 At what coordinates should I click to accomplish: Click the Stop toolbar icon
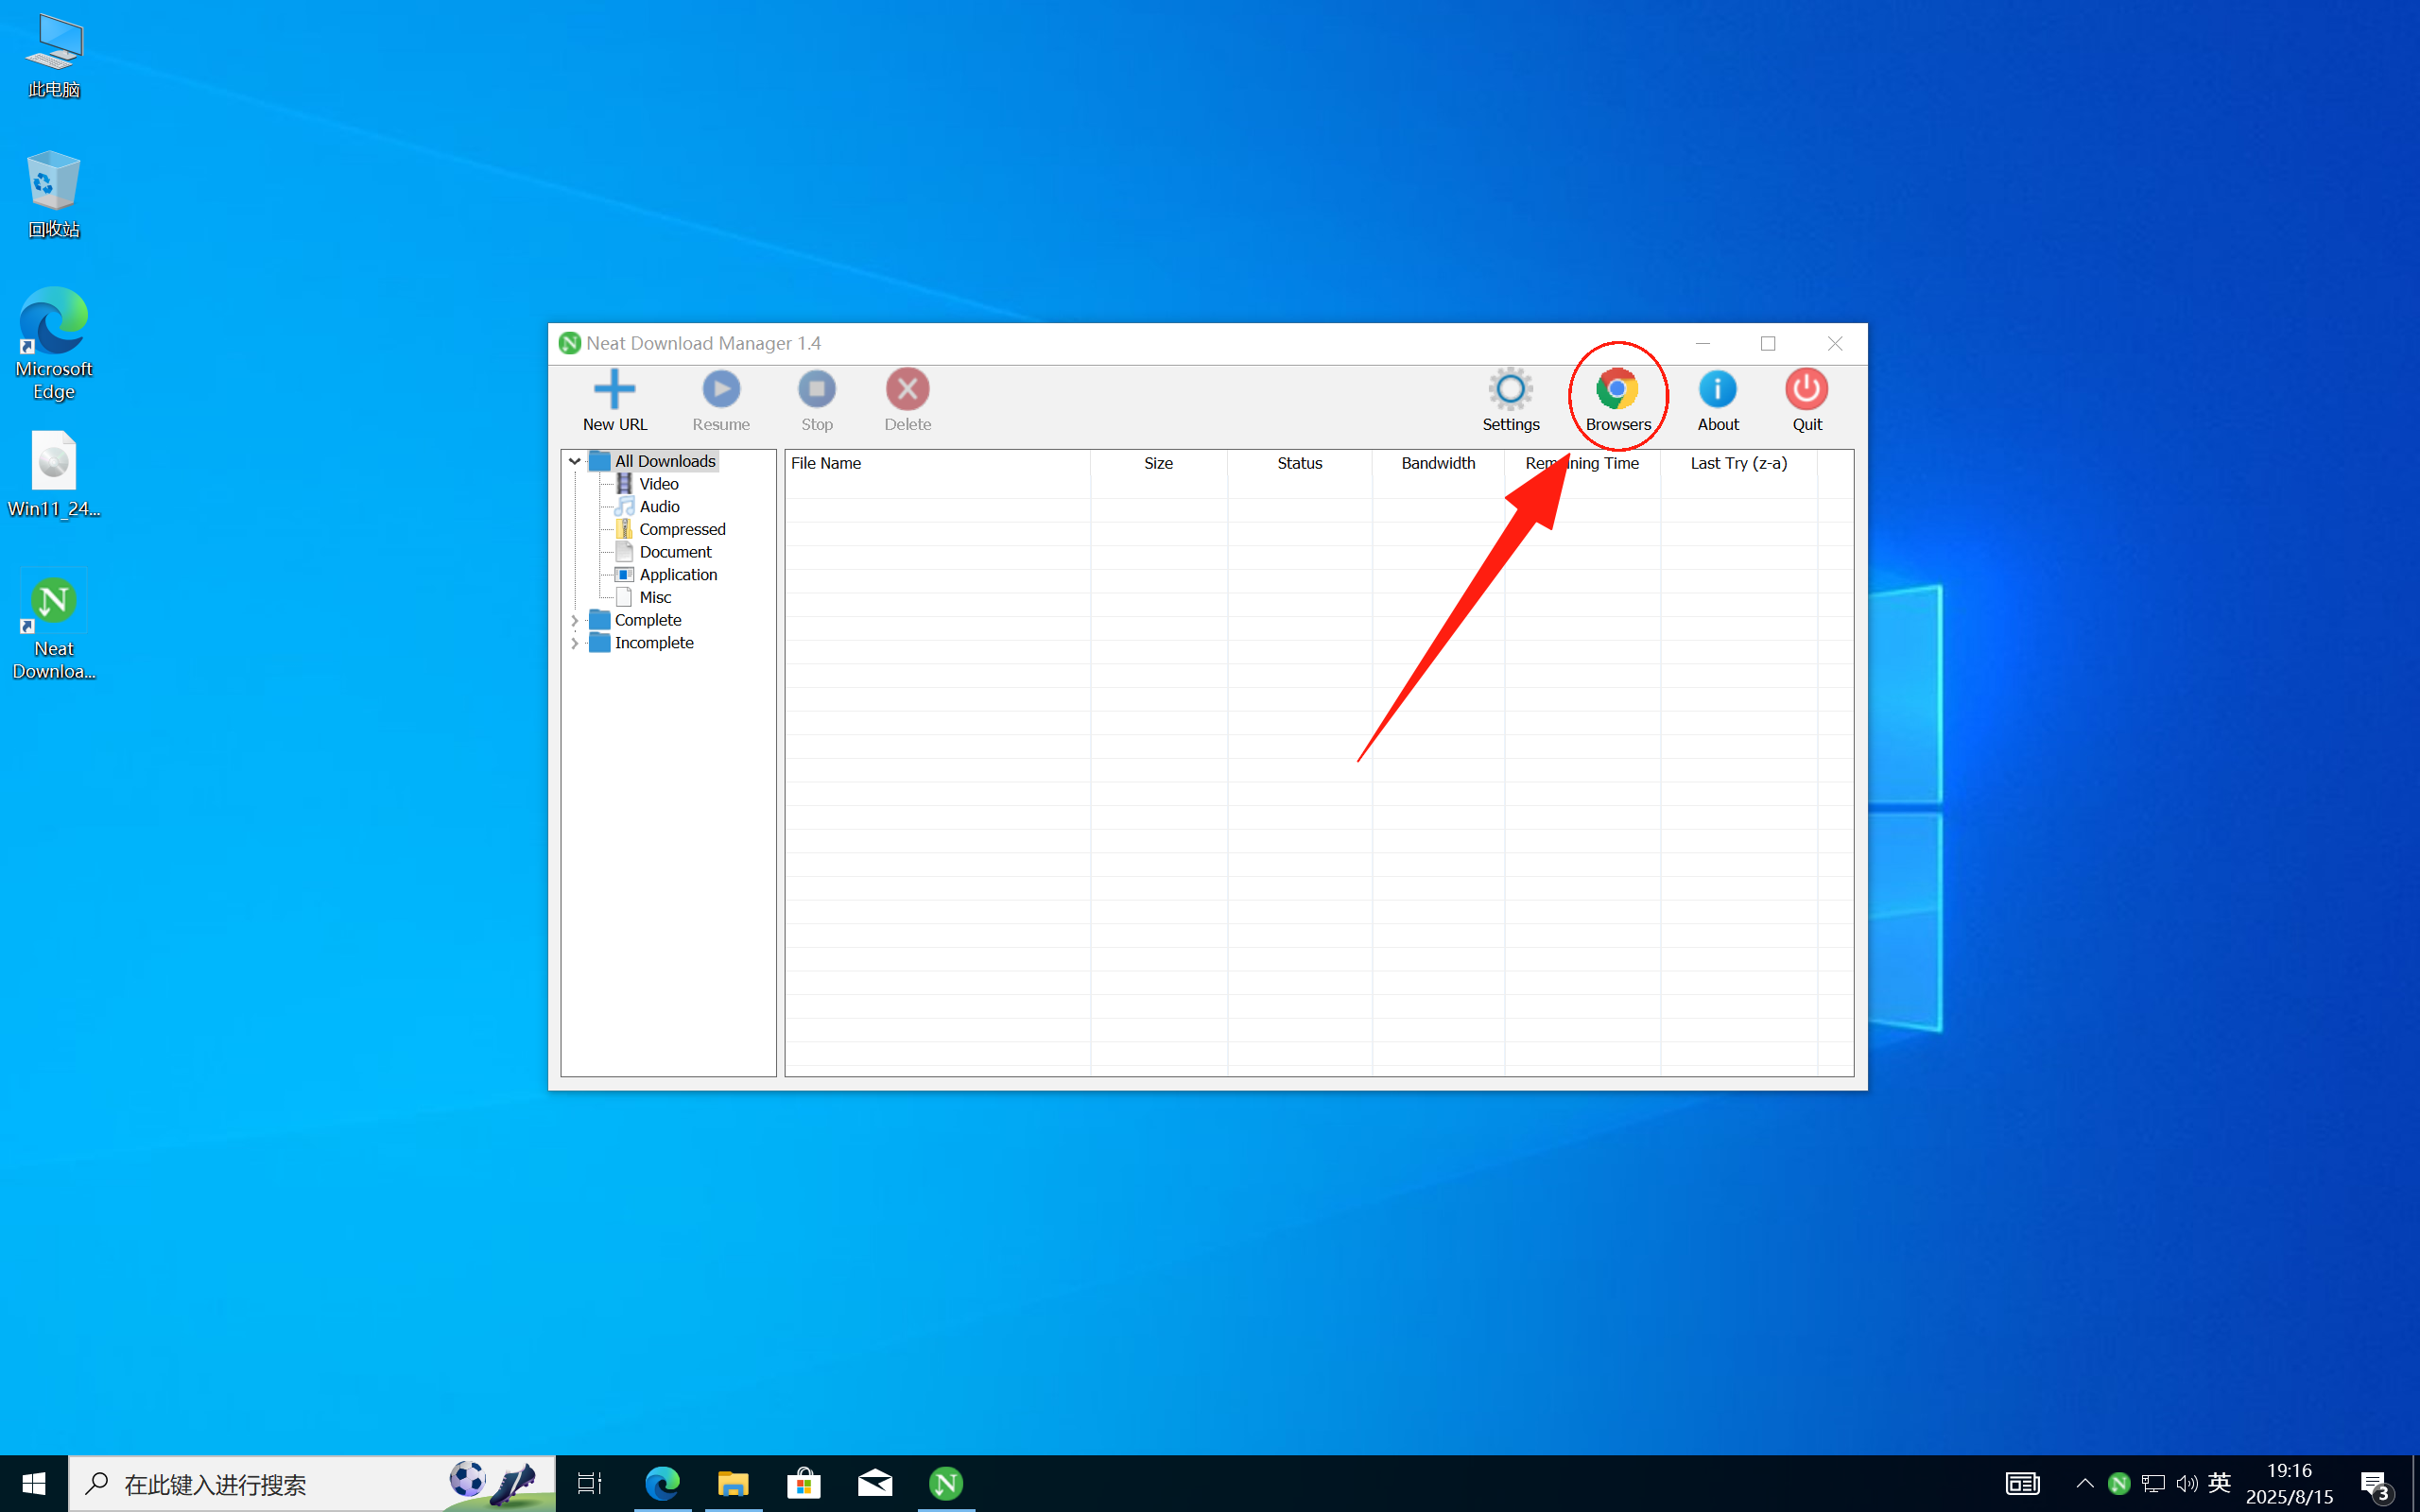pos(816,390)
